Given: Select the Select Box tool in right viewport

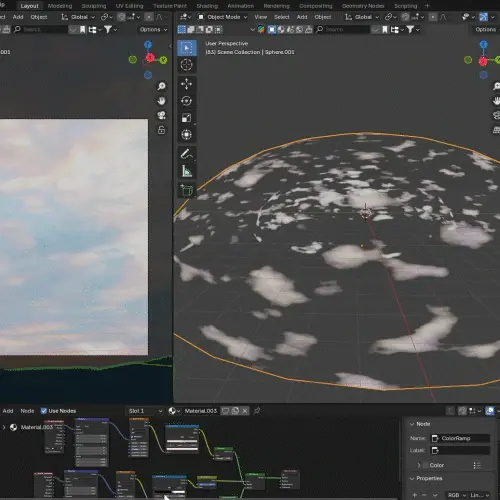Looking at the screenshot, I should (186, 48).
